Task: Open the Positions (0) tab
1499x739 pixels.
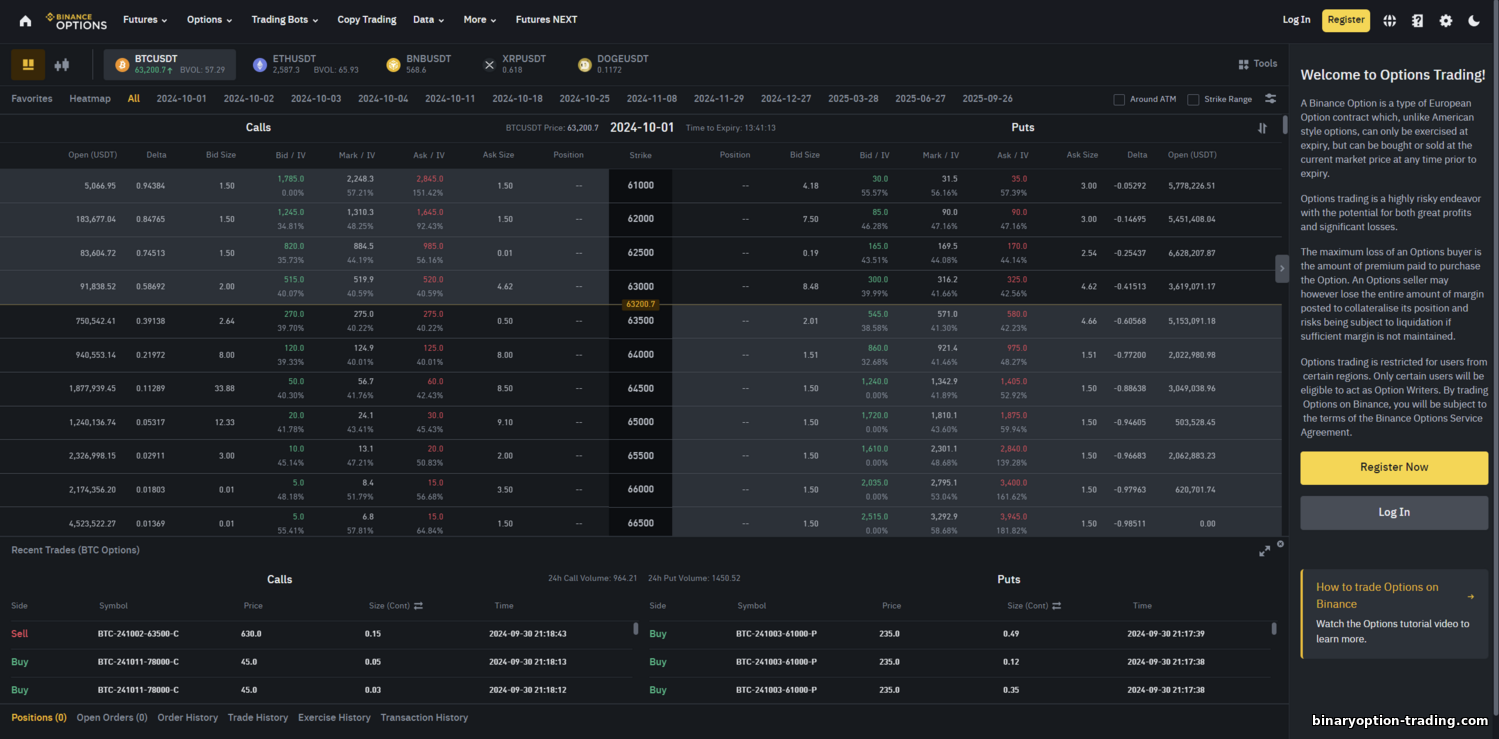Action: [x=39, y=718]
